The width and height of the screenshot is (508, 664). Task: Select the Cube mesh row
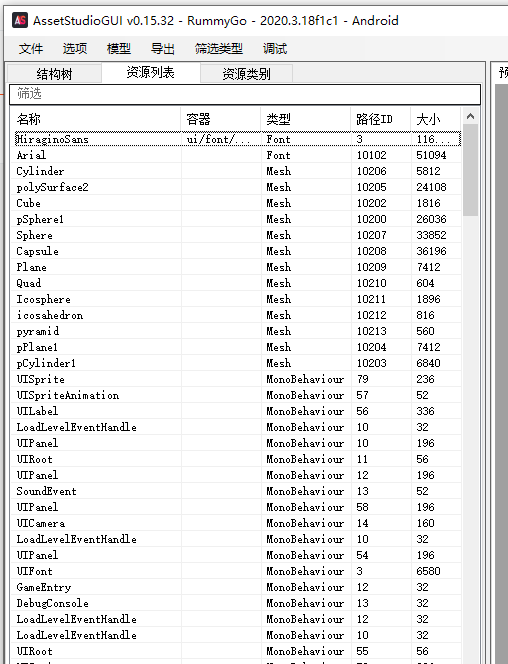237,203
